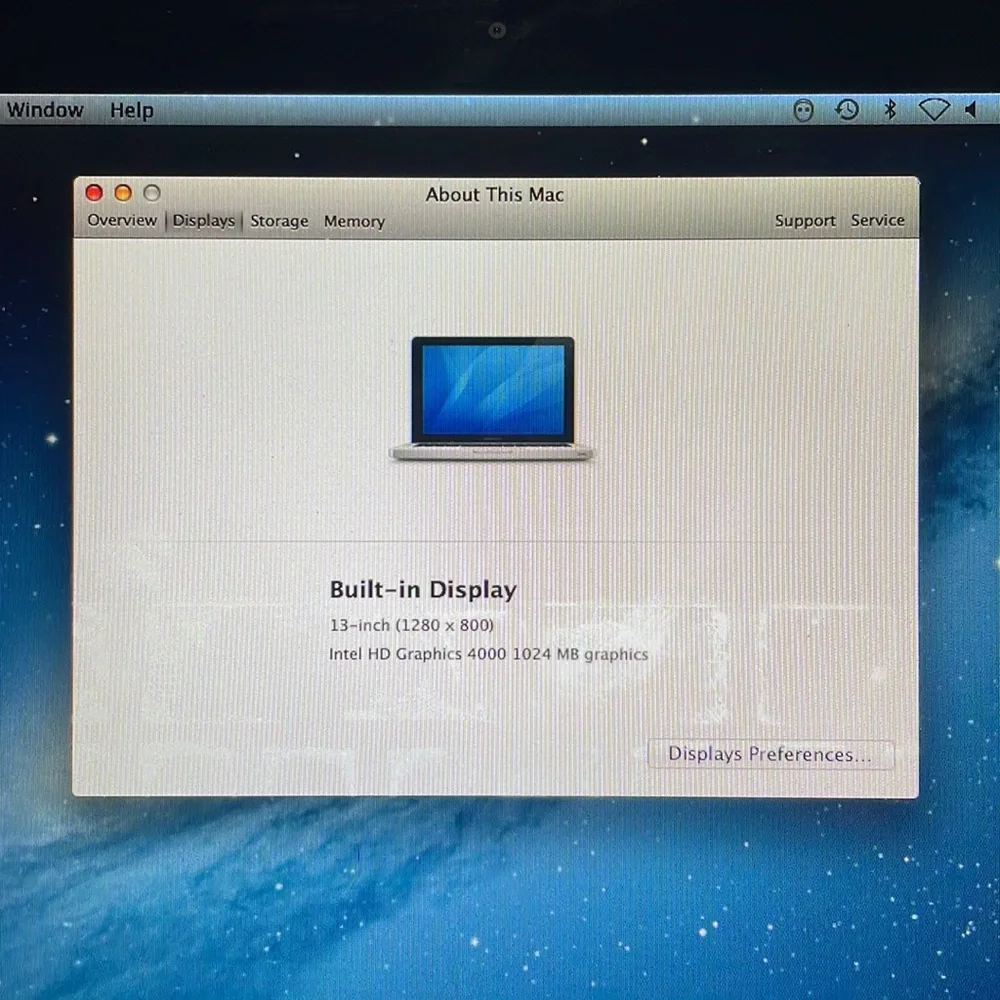Click the Displays Preferences button

click(770, 754)
